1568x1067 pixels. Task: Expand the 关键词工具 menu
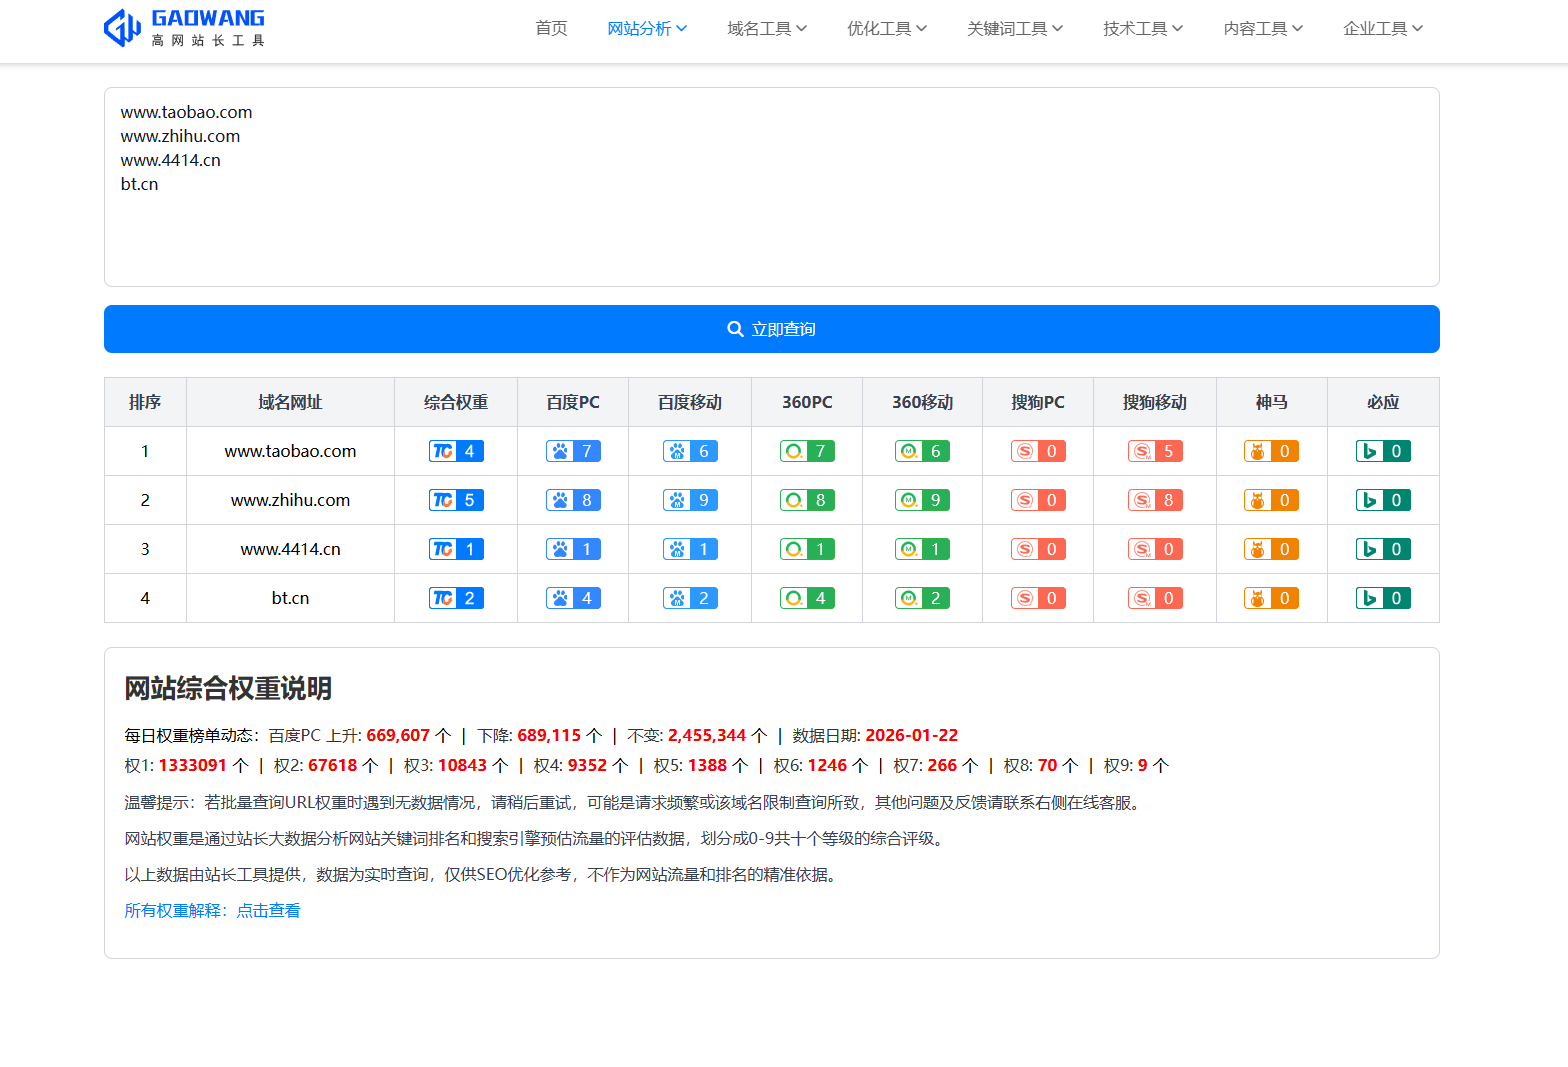point(1015,28)
